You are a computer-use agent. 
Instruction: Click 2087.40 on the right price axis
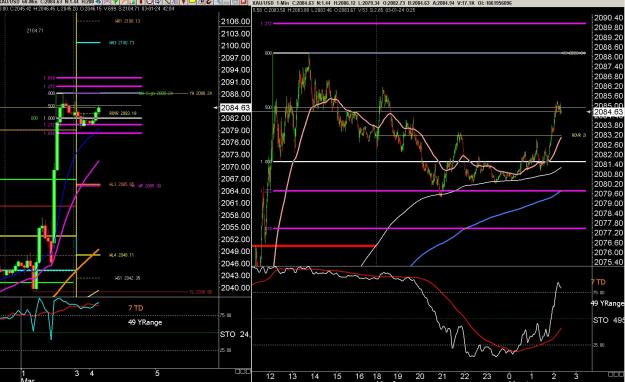[609, 67]
